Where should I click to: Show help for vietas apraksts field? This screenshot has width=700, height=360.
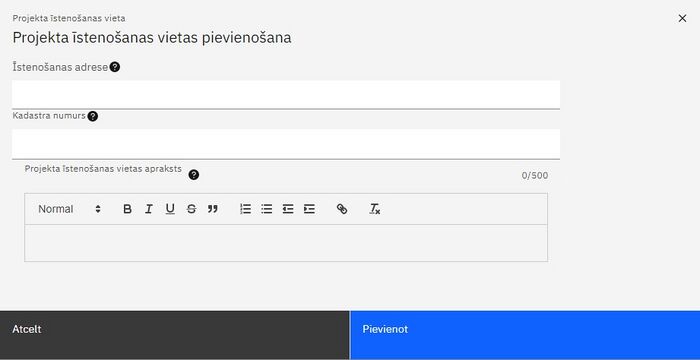click(193, 175)
